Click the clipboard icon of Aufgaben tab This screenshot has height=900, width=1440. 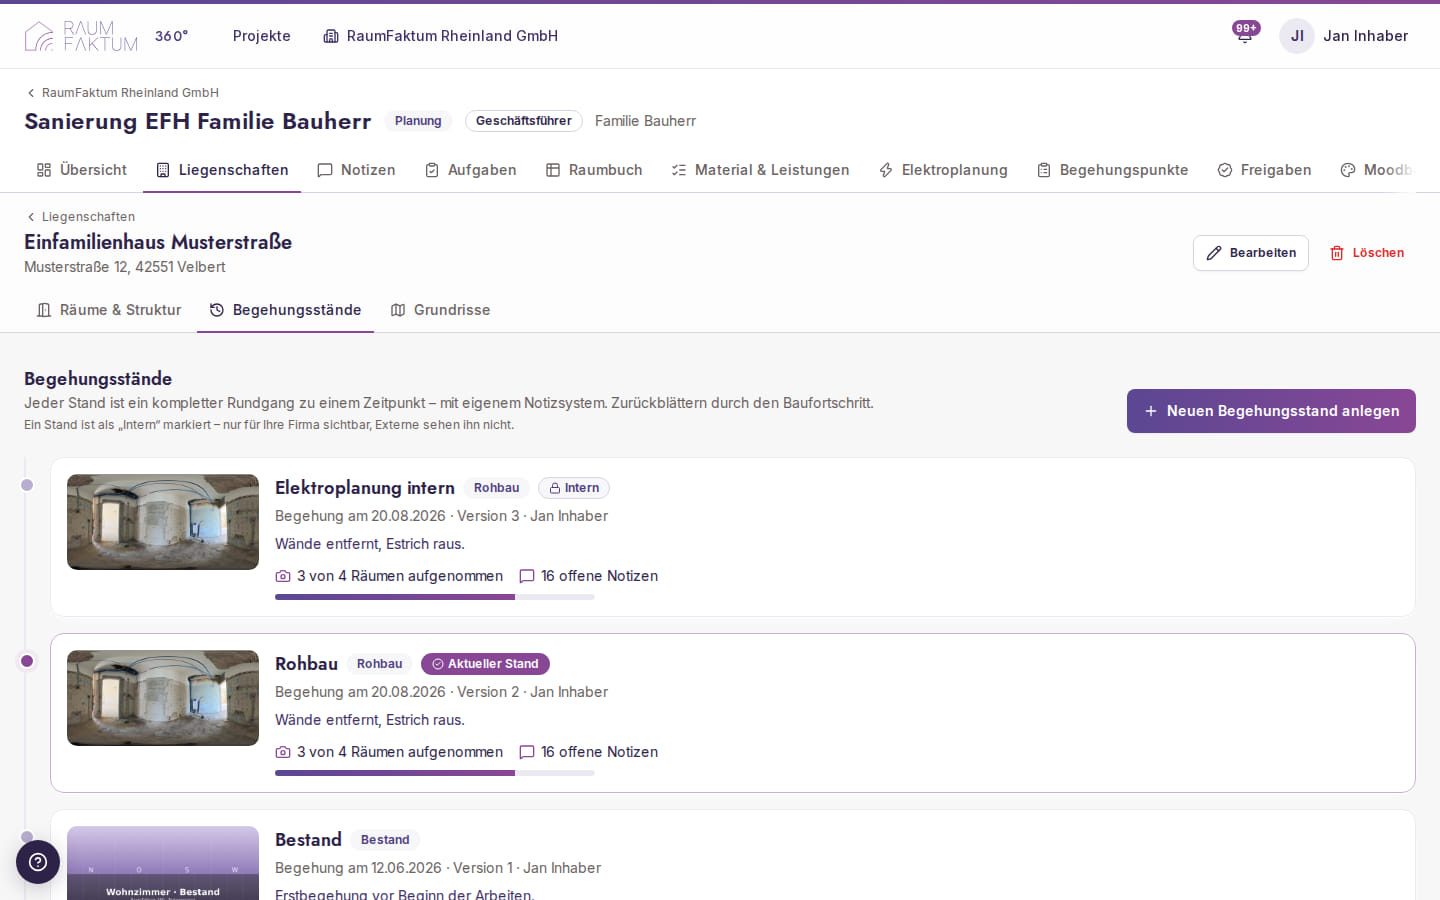coord(432,170)
